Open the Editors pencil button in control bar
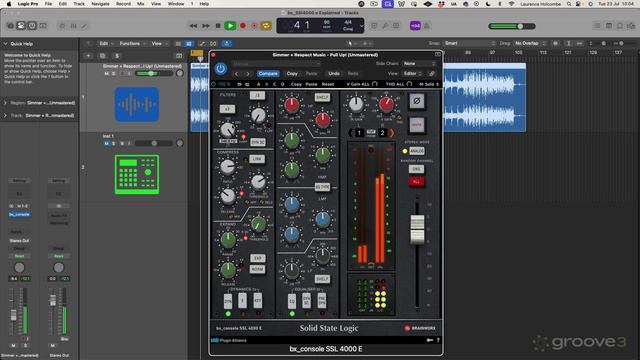Viewport: 640px width, 360px height. tap(84, 26)
